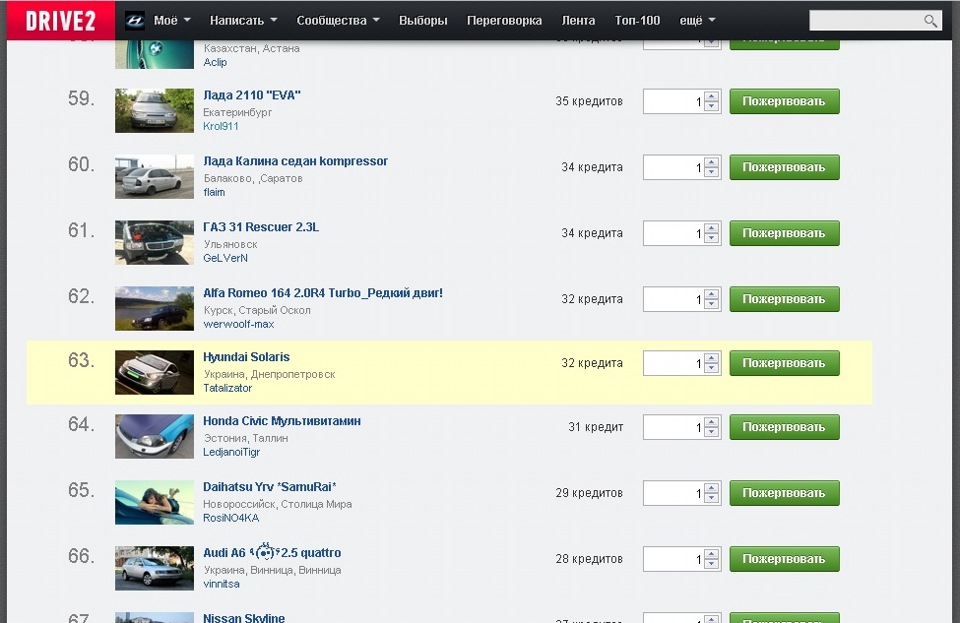
Task: Click Лада Калина седан thumbnail
Action: point(154,177)
